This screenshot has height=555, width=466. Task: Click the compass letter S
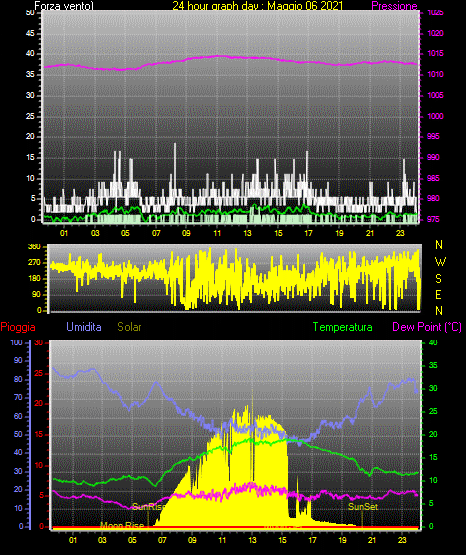point(438,279)
